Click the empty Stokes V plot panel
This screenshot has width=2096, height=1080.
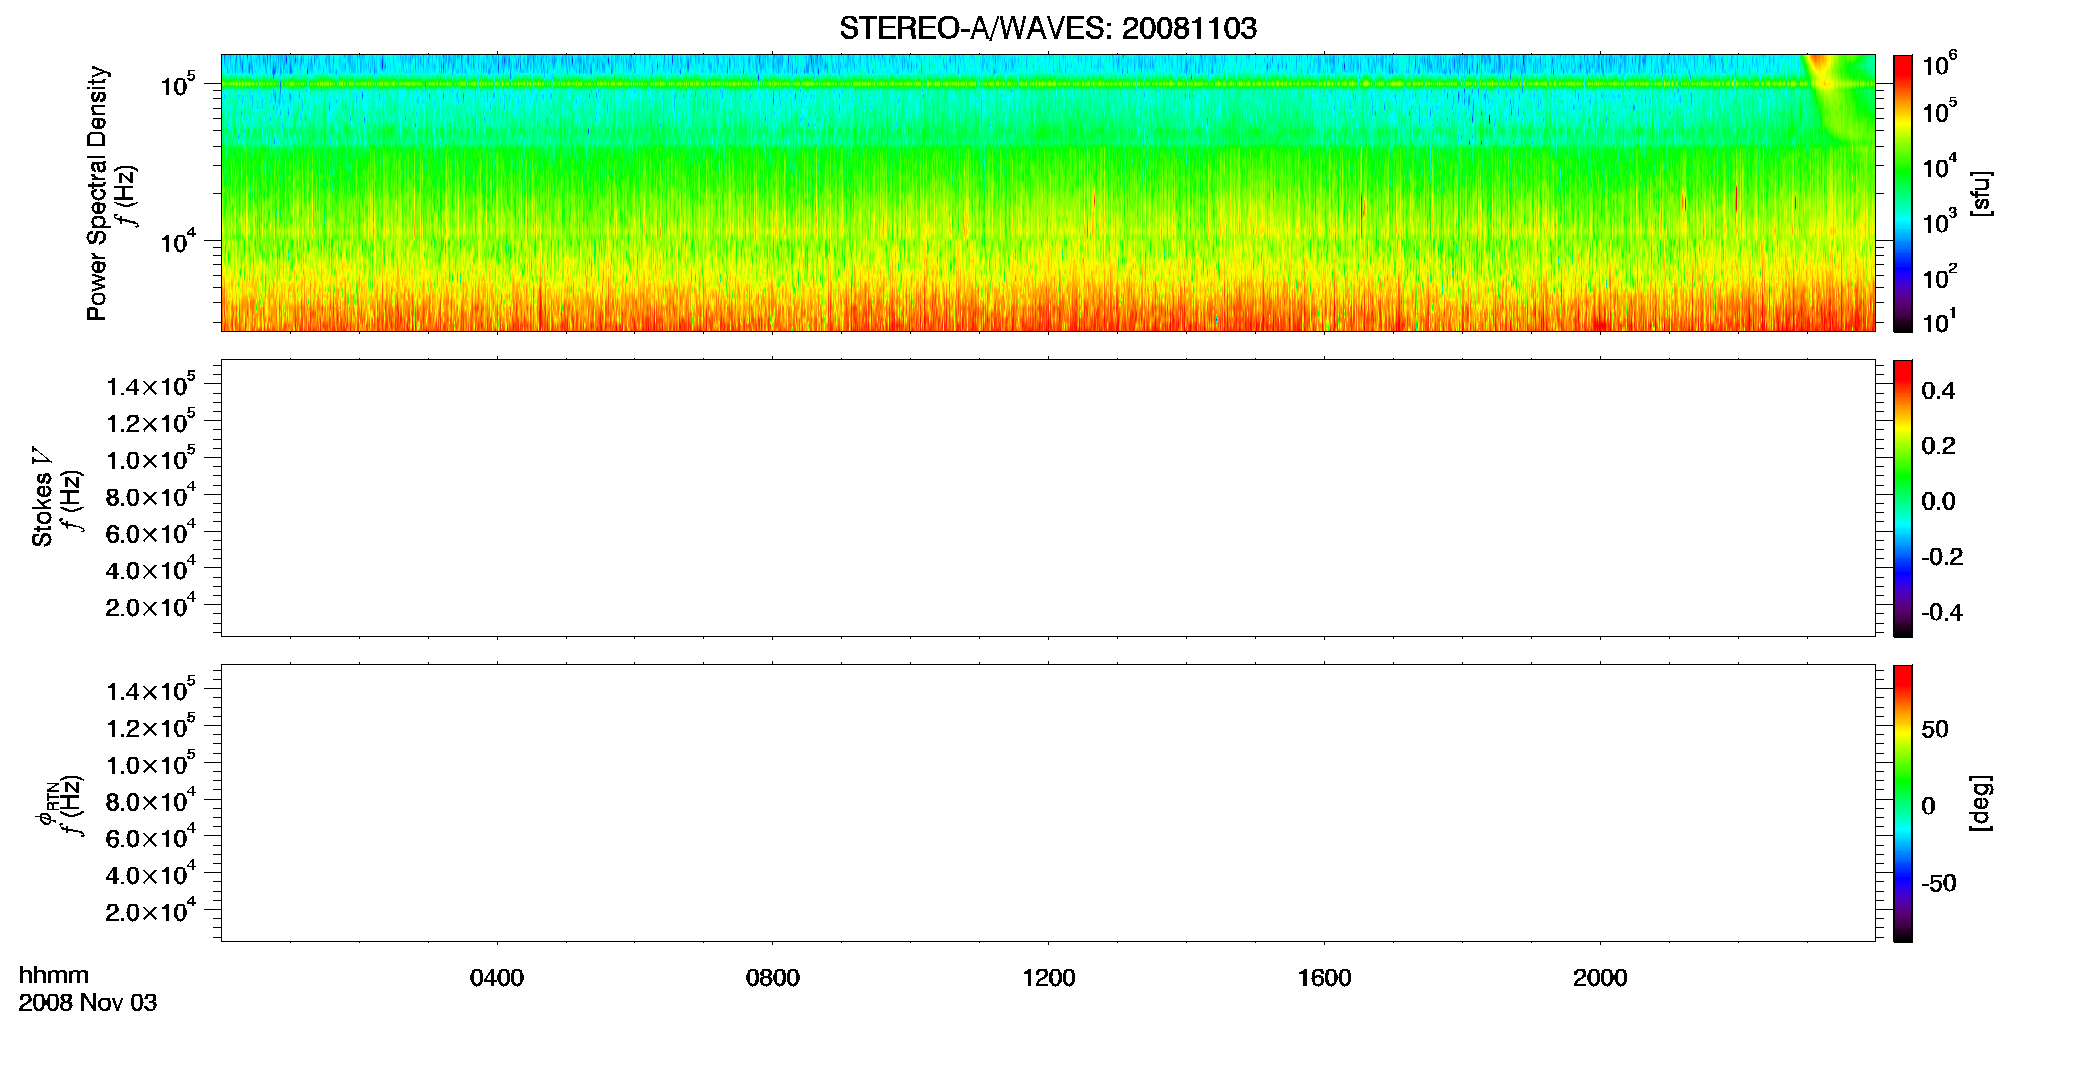coord(1048,498)
